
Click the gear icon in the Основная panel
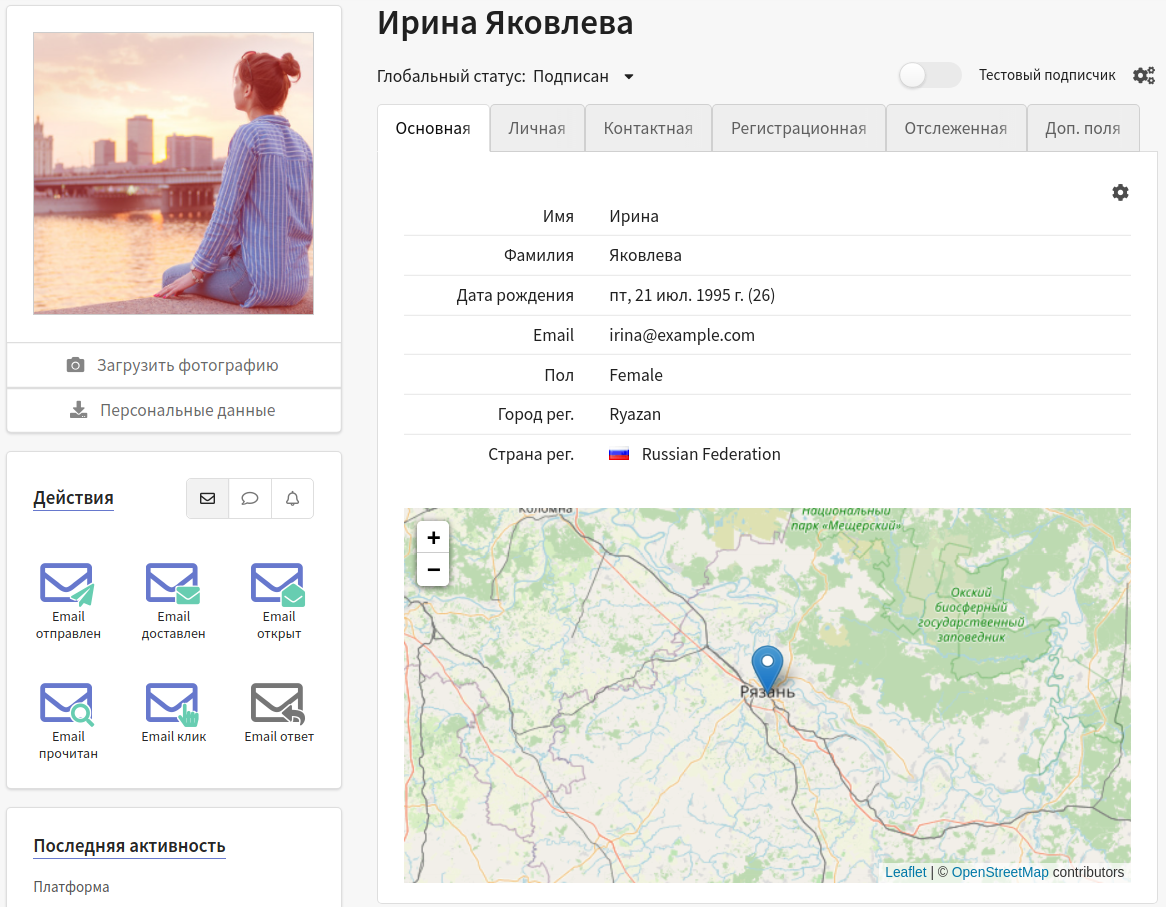(x=1120, y=192)
